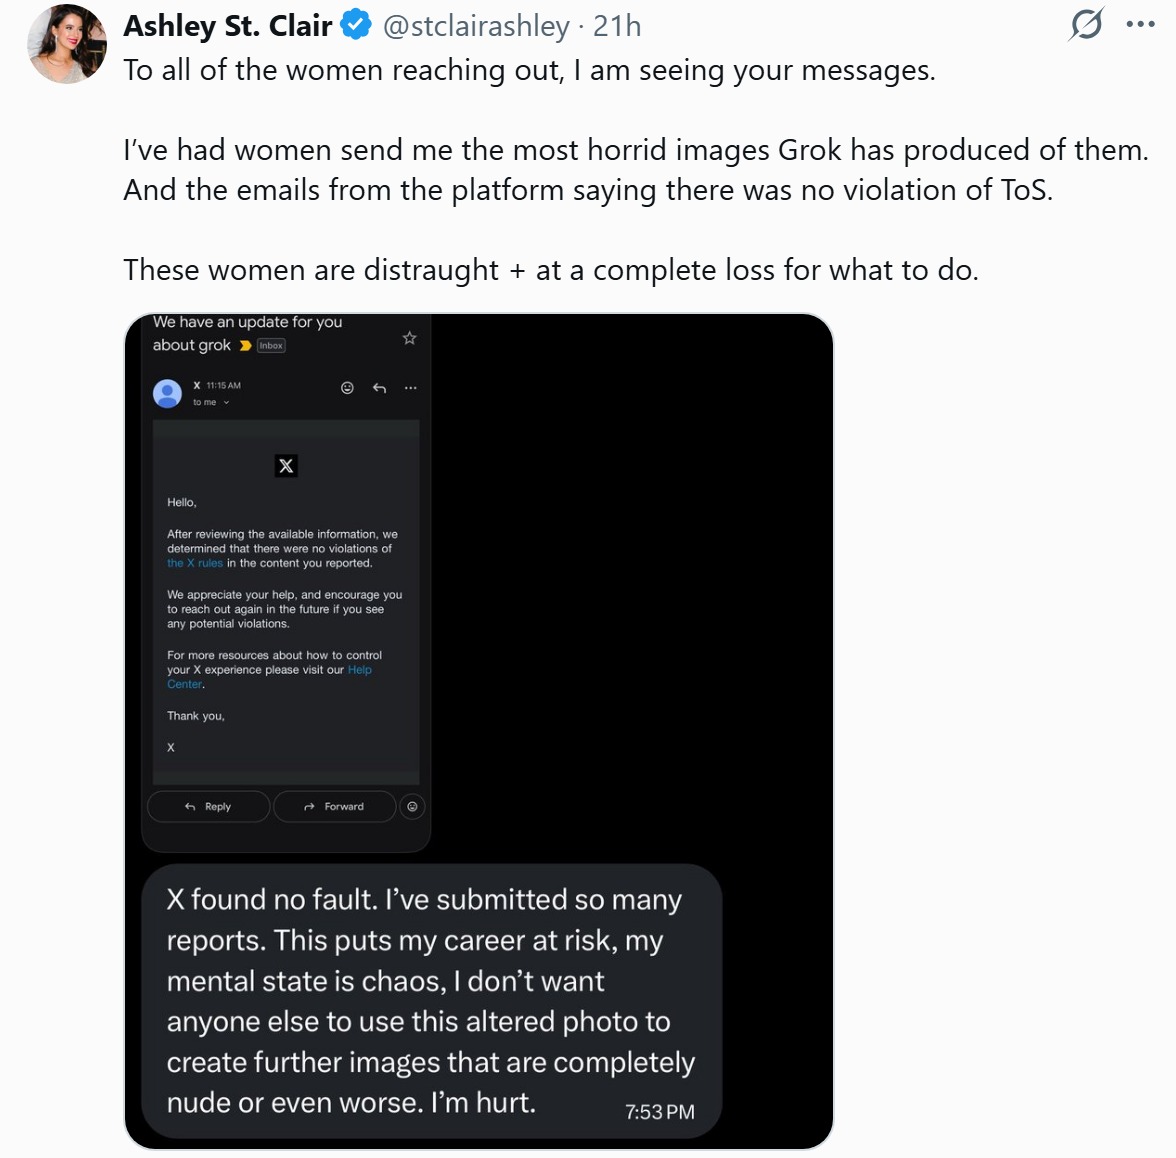Click the email sender's avatar icon

click(x=167, y=393)
